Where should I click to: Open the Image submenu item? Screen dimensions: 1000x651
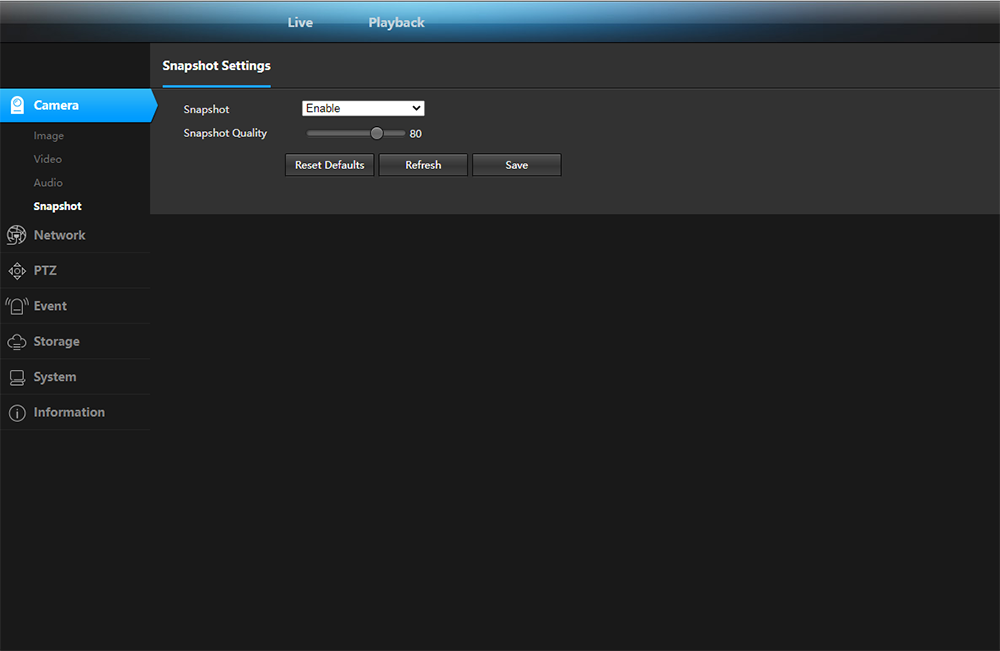(48, 136)
